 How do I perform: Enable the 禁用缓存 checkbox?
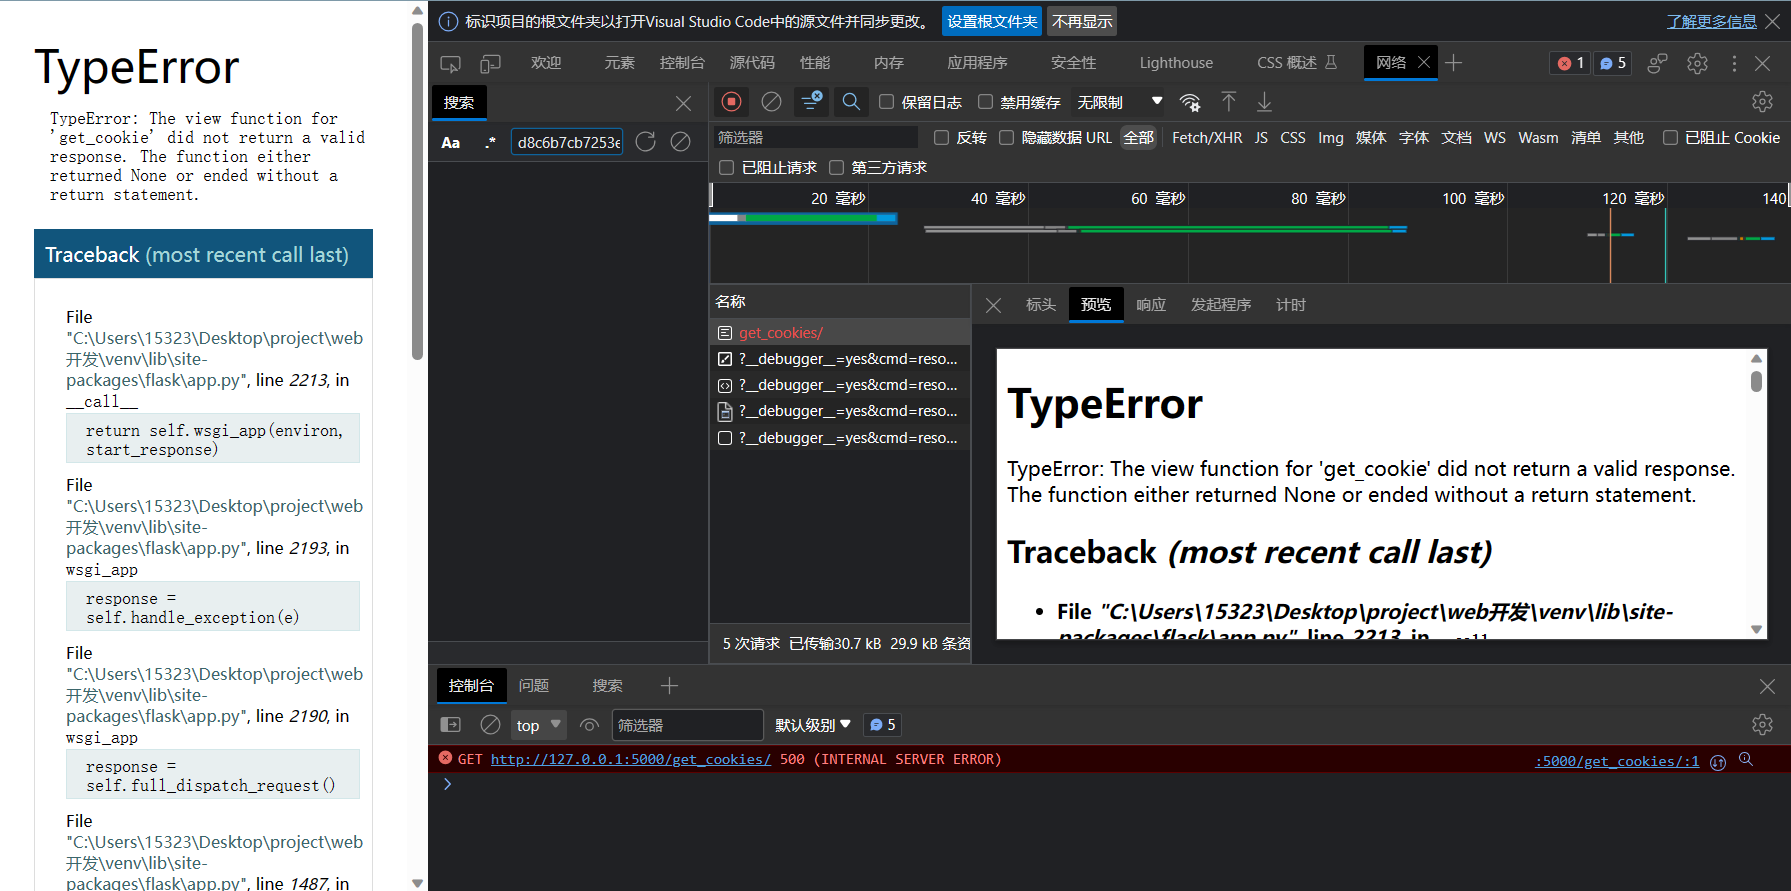coord(985,101)
